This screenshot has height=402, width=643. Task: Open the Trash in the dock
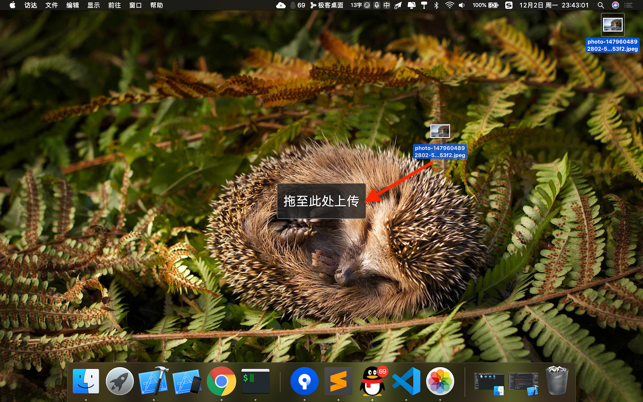pos(557,381)
